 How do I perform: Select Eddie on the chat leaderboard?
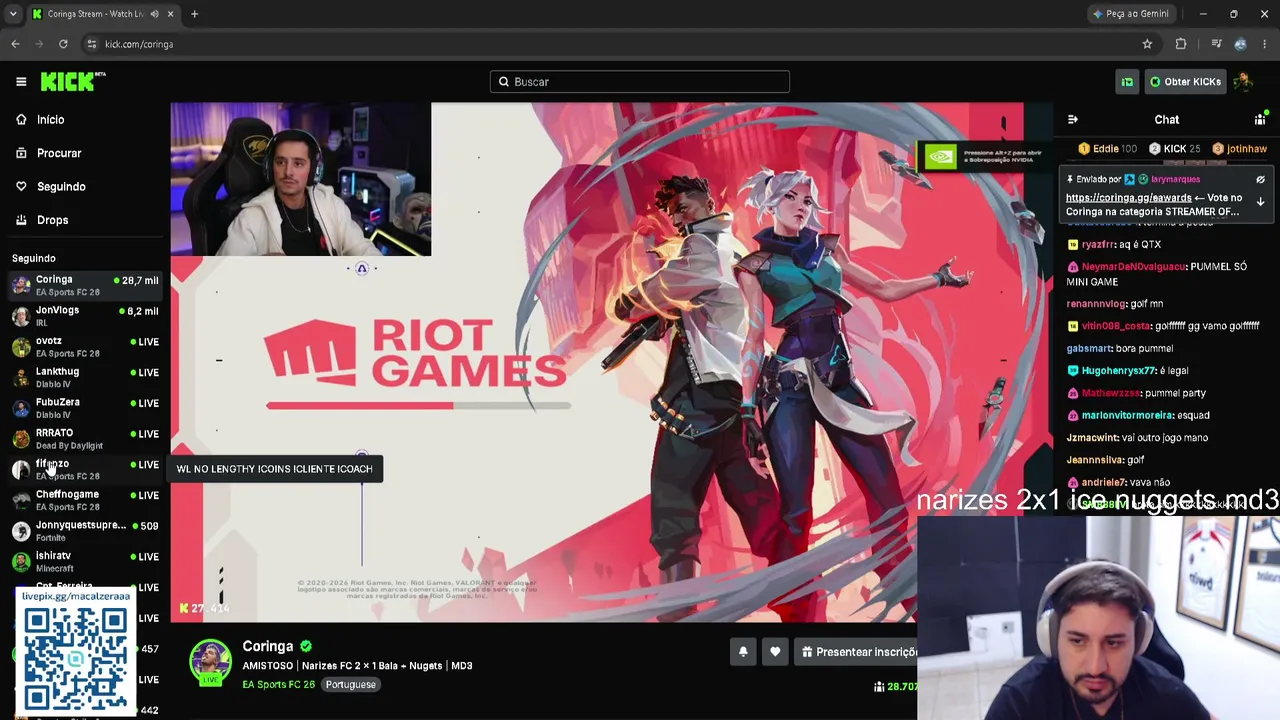point(1107,149)
